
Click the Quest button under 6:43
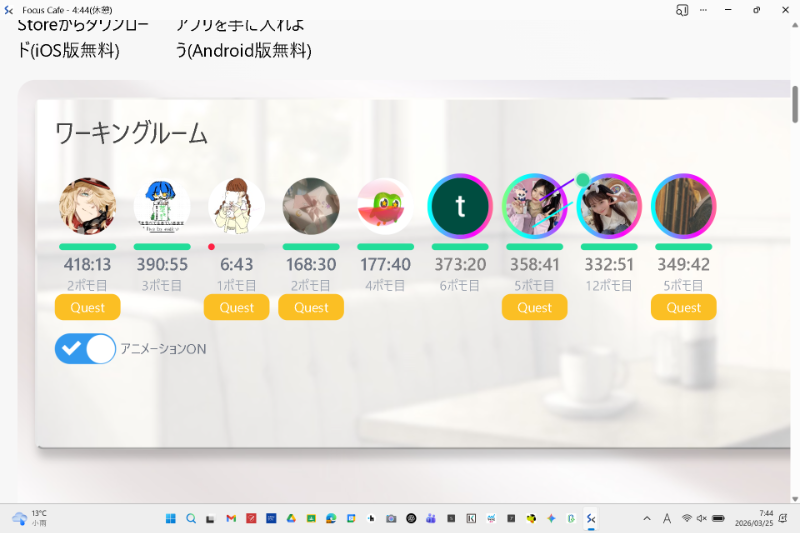[237, 308]
